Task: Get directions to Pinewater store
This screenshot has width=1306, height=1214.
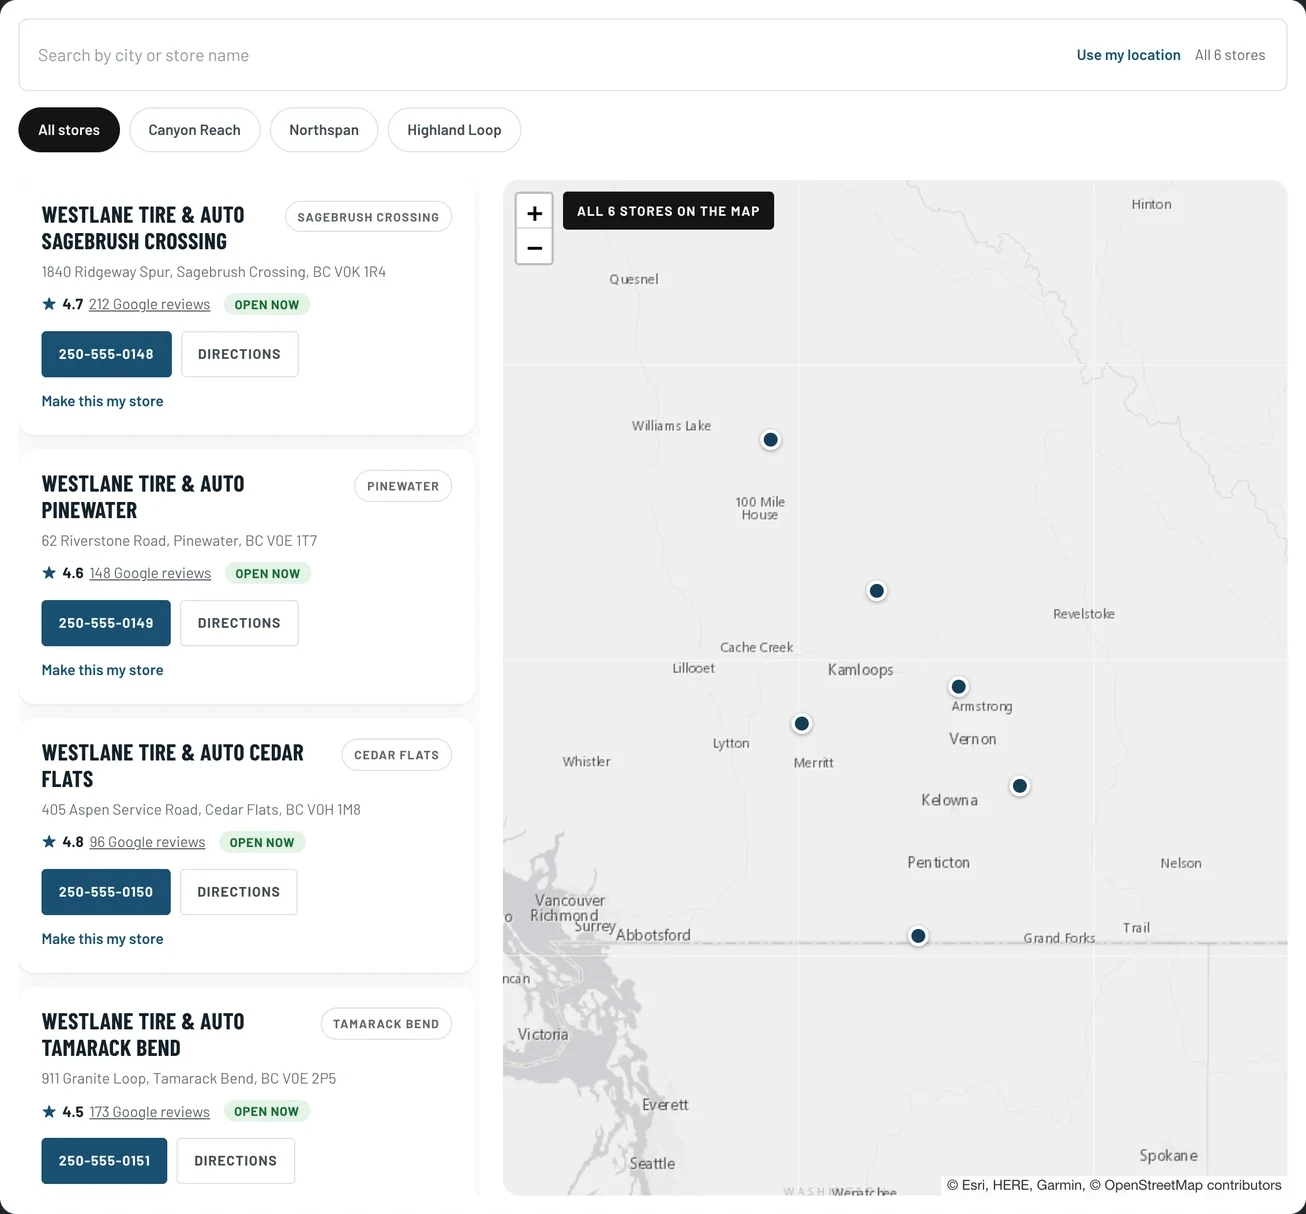Action: [x=239, y=623]
